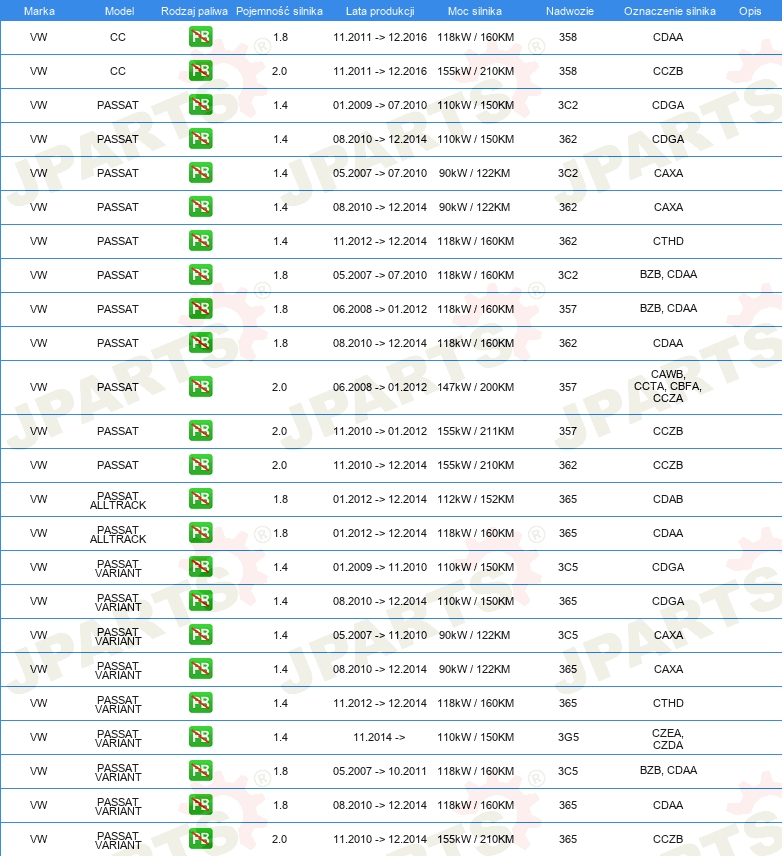The image size is (782, 856).
Task: Click fuel icon in Passat 155kW / 211KM row
Action: click(x=200, y=431)
